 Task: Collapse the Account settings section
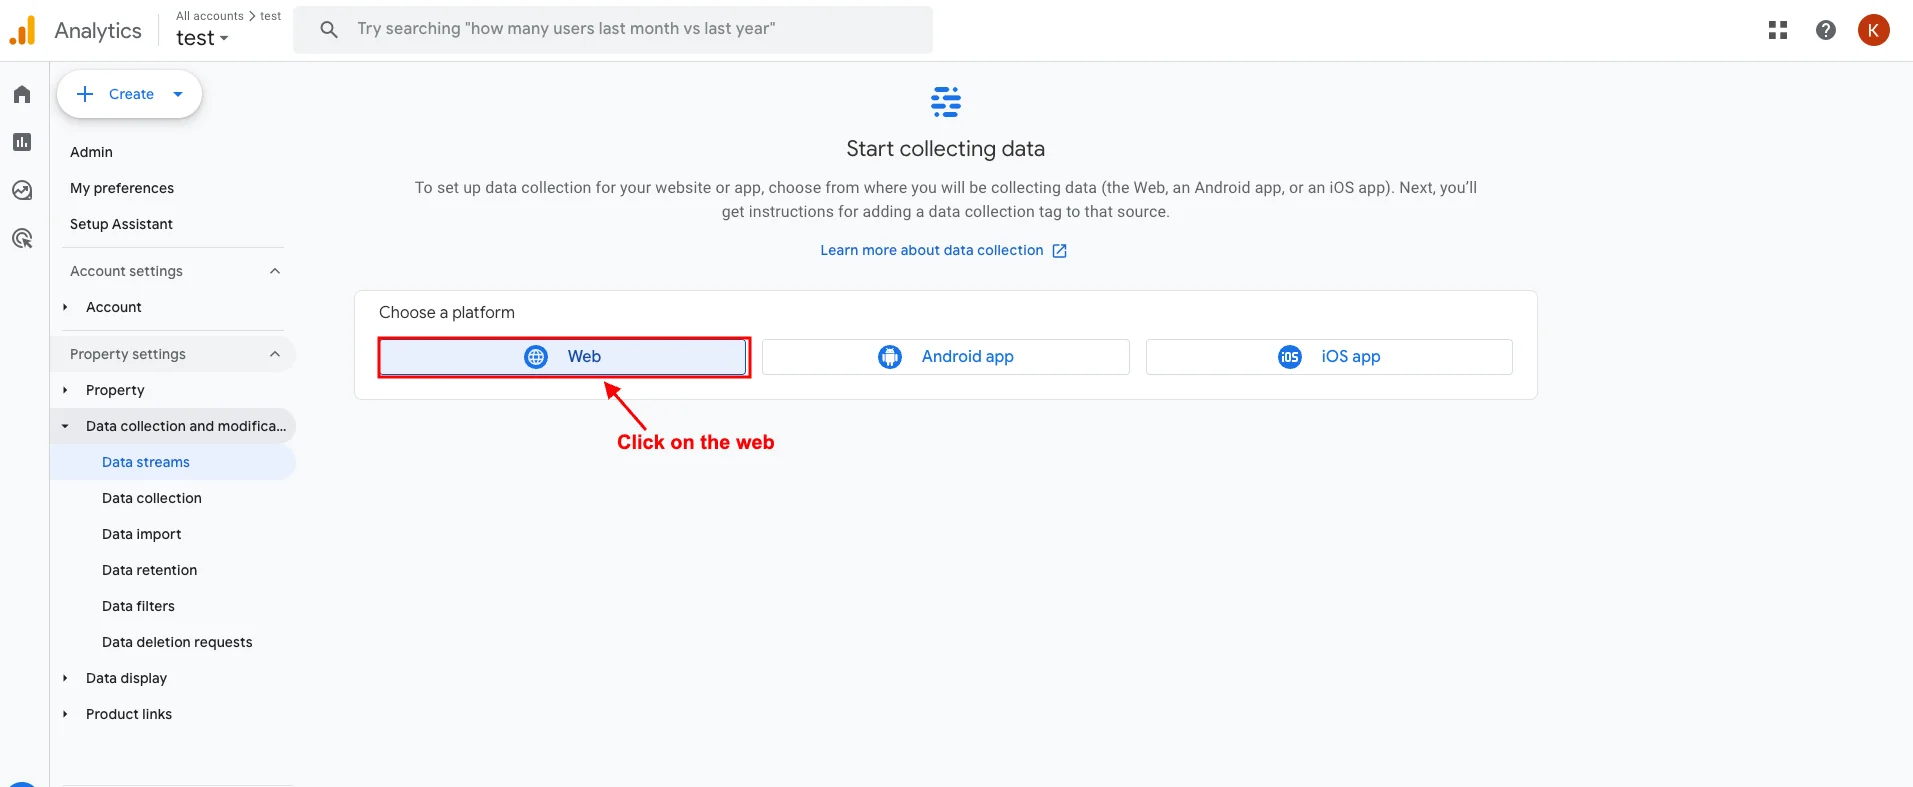click(x=275, y=271)
